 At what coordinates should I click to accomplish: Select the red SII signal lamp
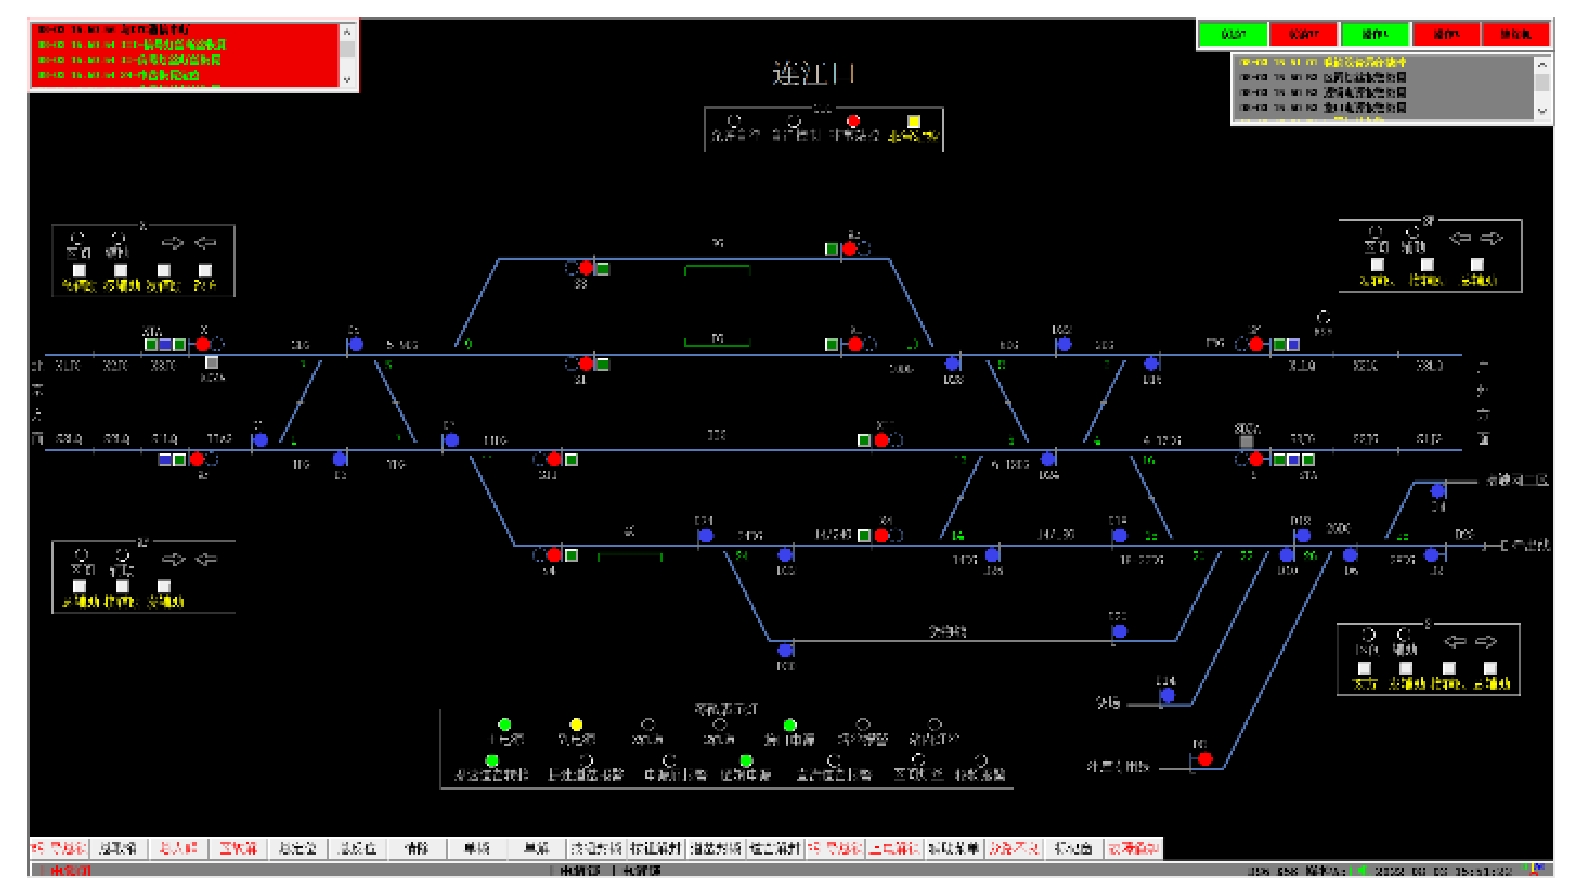point(555,459)
